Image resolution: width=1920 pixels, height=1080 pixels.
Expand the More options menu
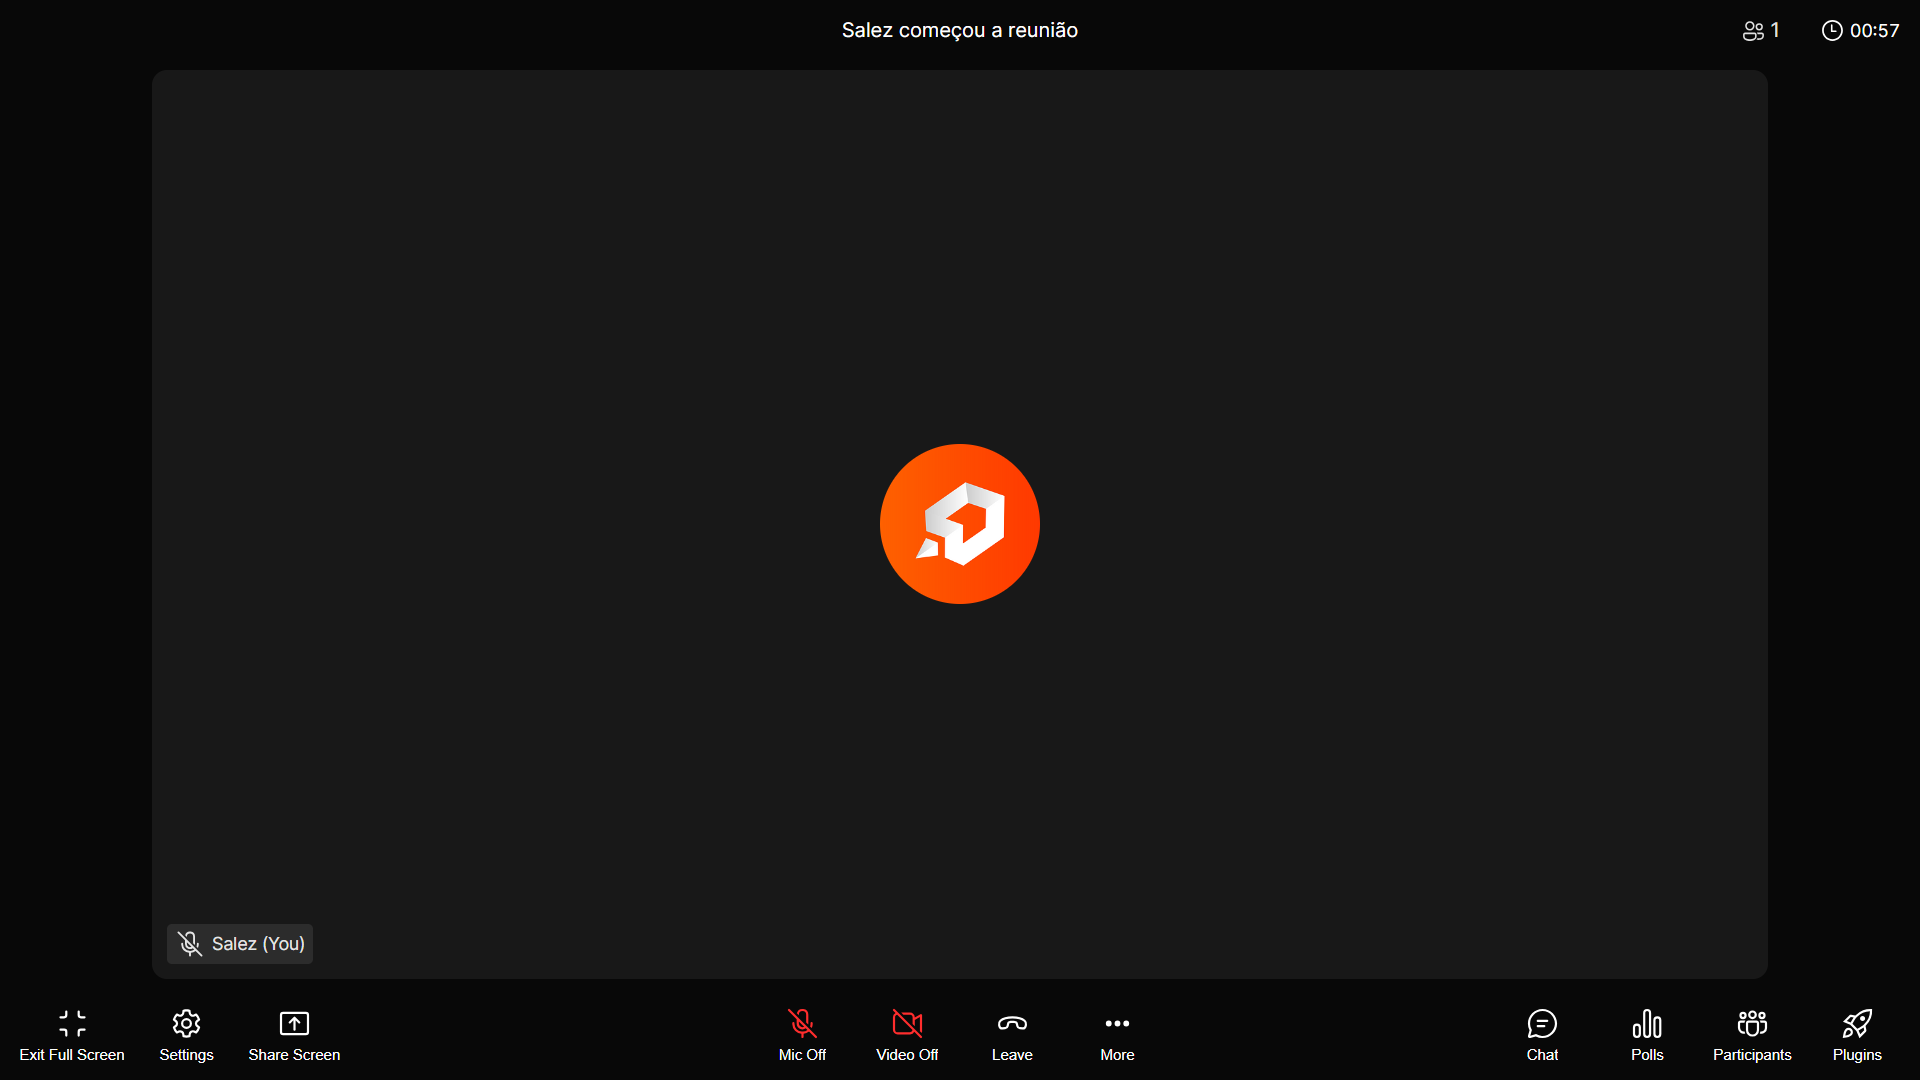pos(1117,1035)
